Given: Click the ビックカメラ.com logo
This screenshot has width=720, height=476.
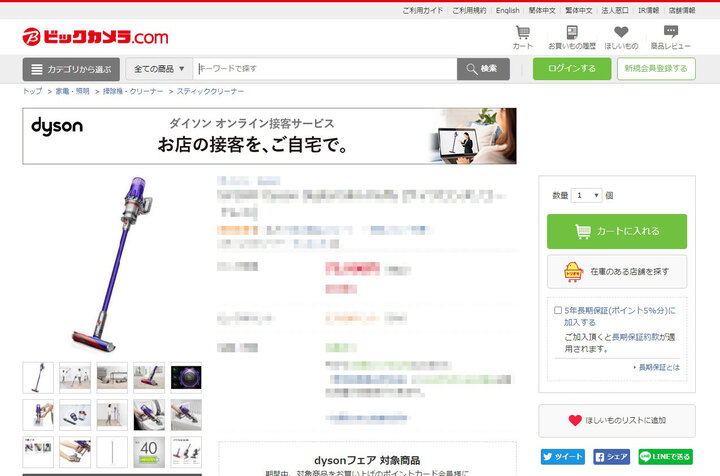Looking at the screenshot, I should pos(96,37).
